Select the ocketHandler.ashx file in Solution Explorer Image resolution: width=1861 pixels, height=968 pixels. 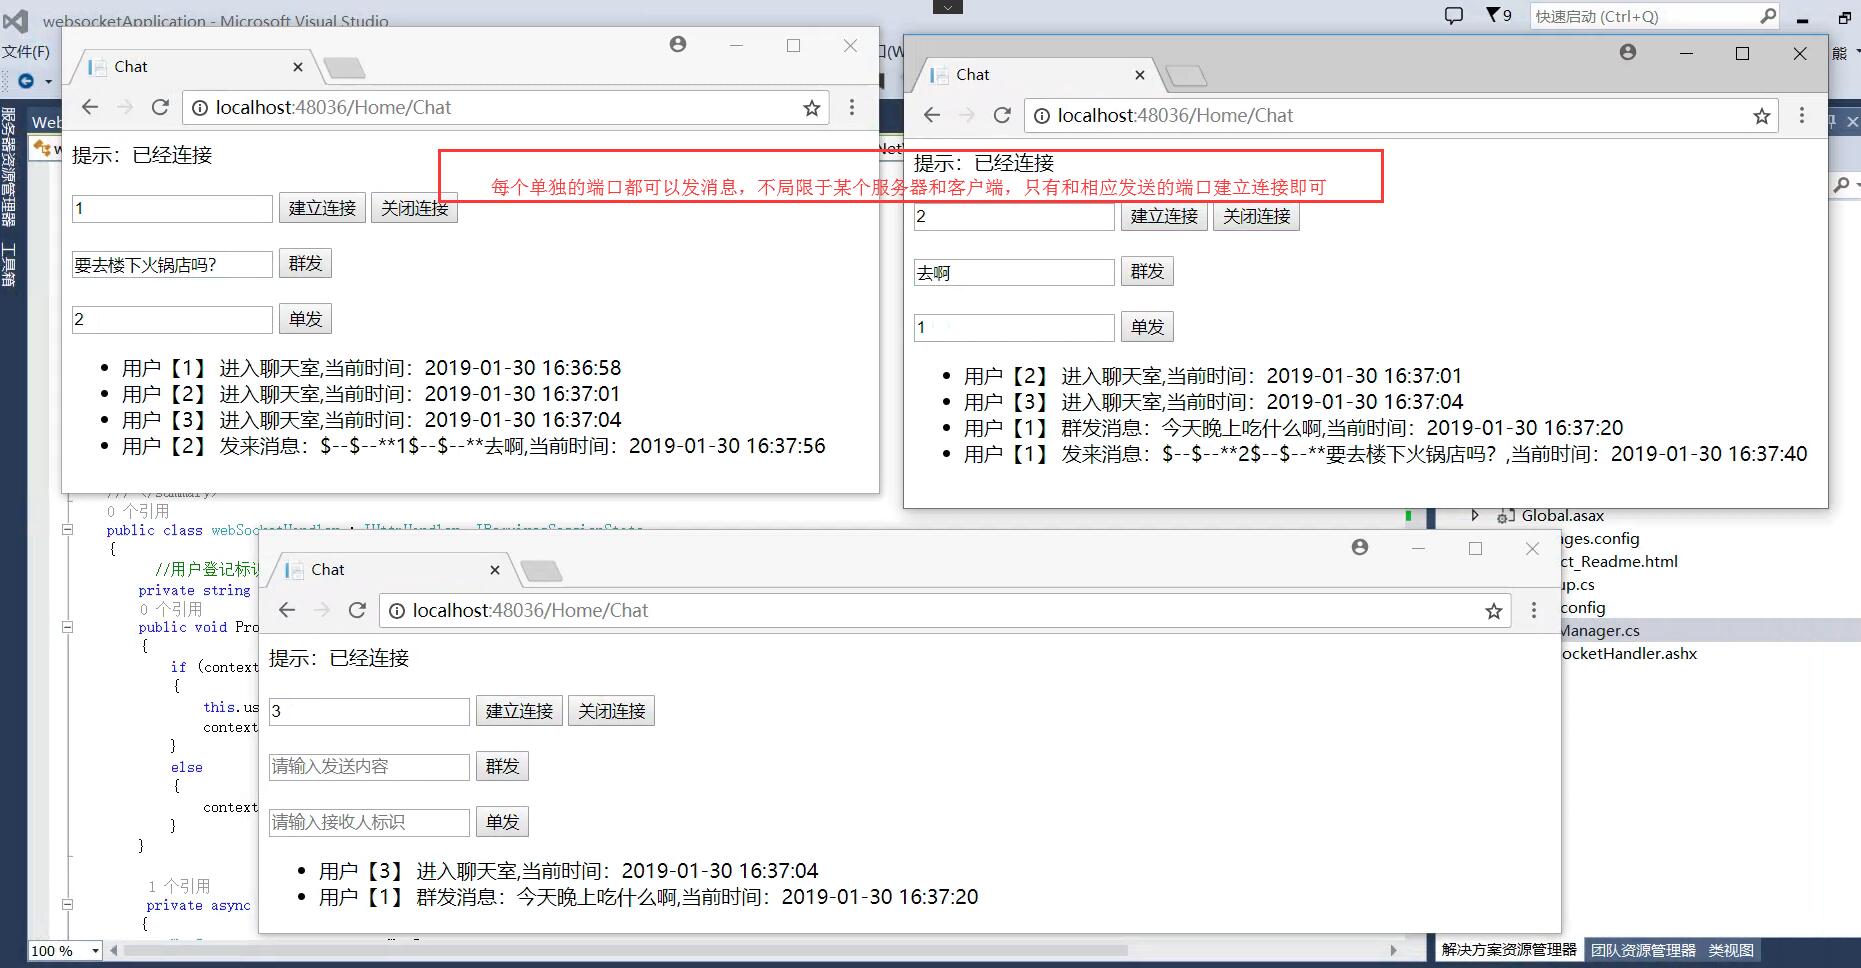tap(1628, 653)
